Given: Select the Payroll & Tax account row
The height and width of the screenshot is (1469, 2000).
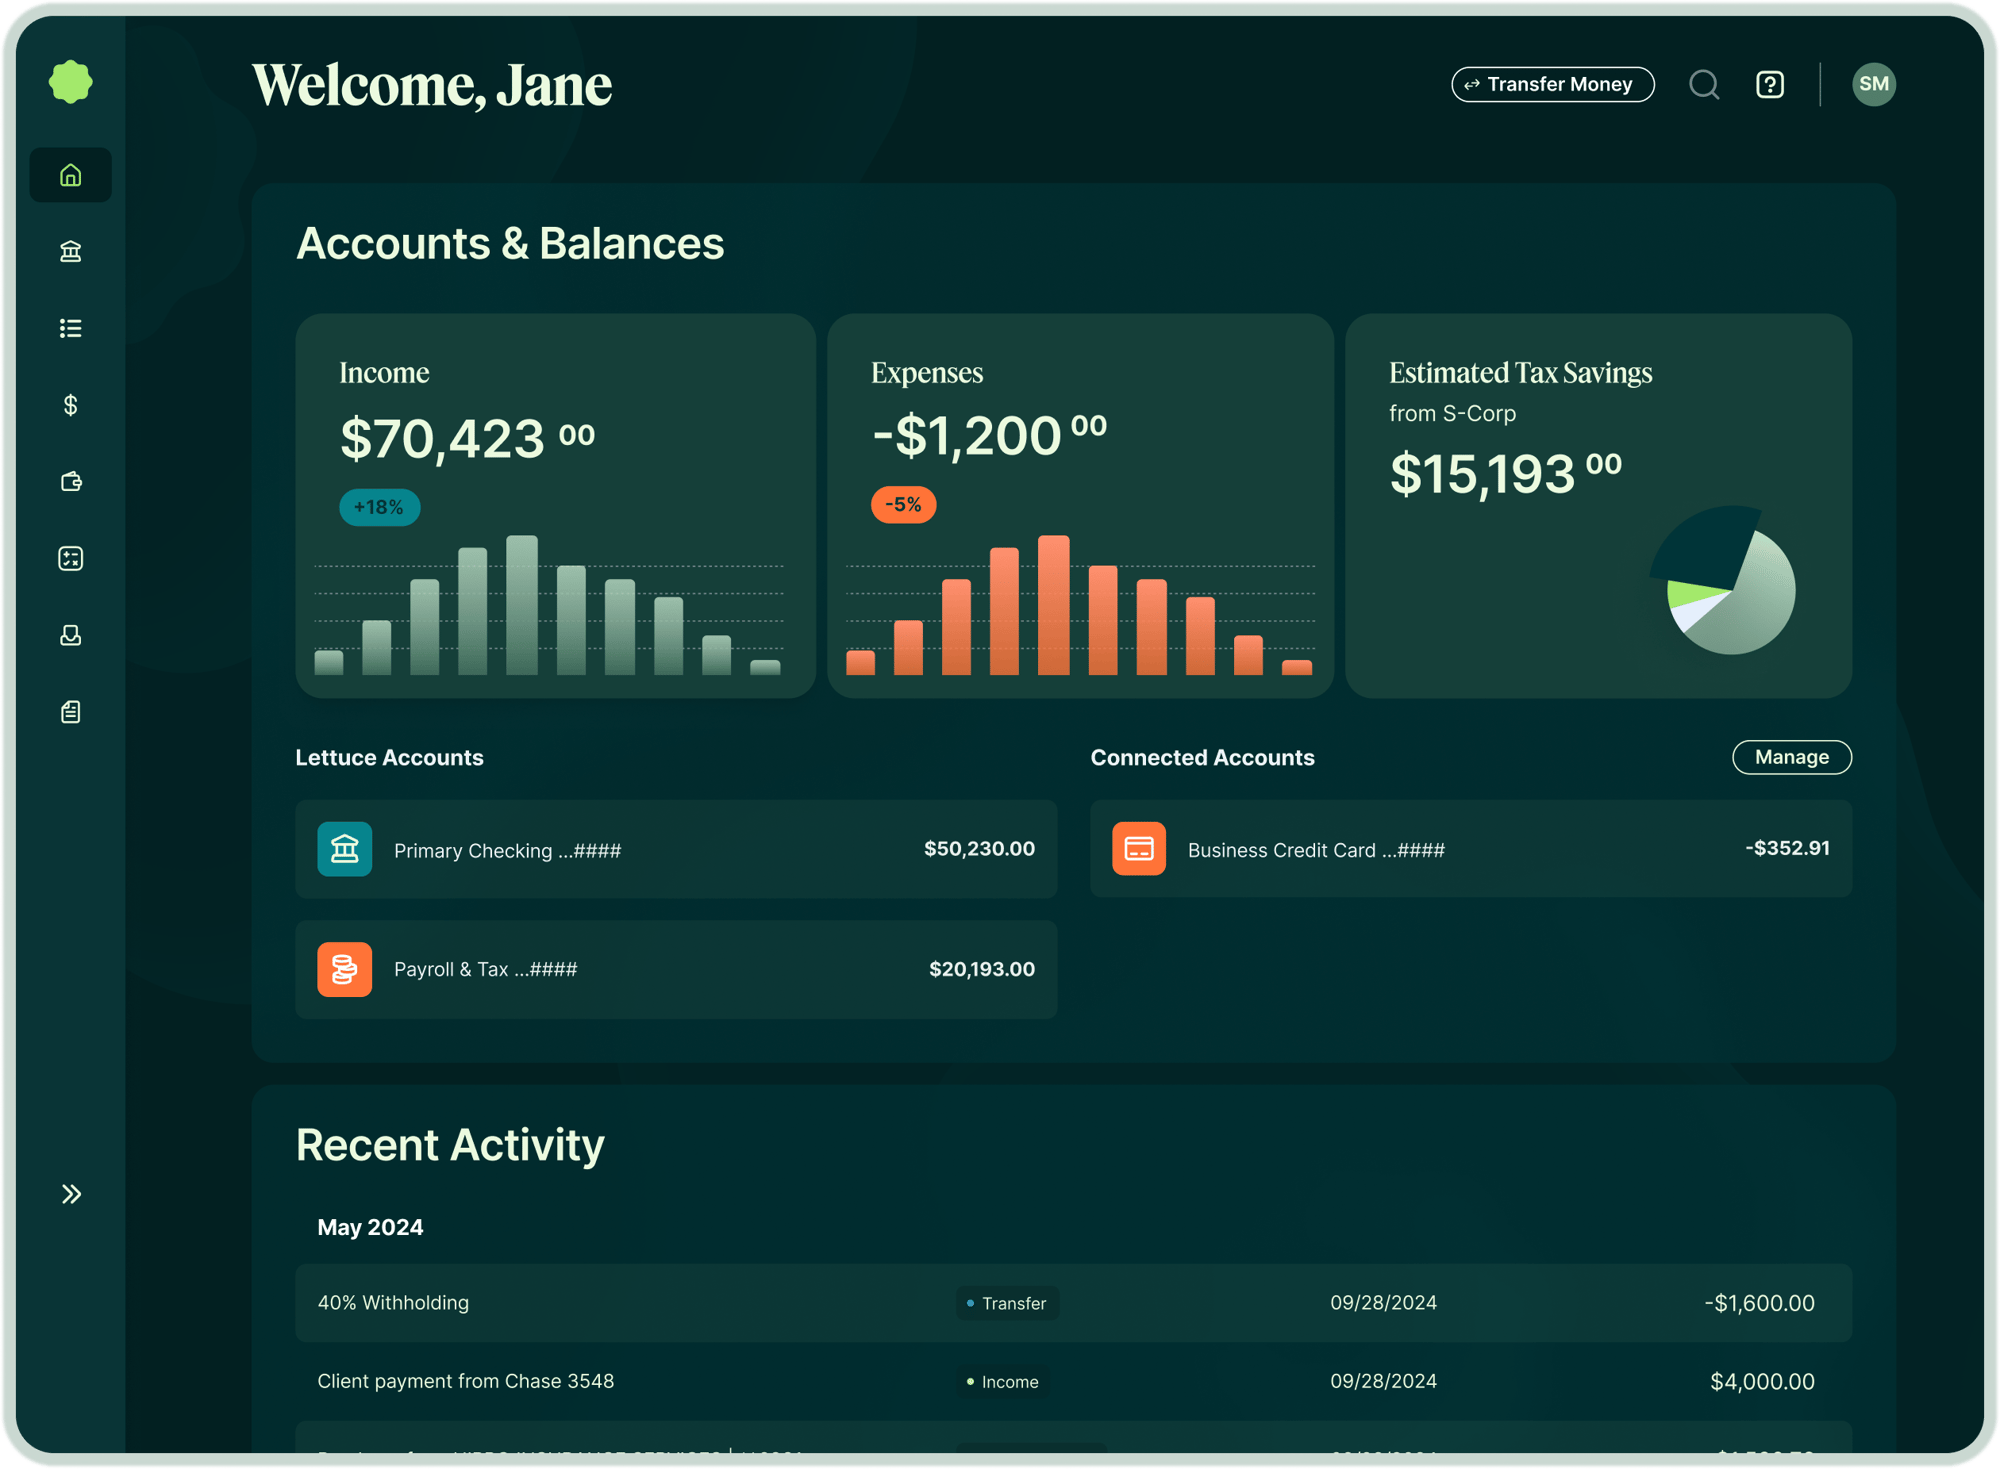Looking at the screenshot, I should 676,969.
